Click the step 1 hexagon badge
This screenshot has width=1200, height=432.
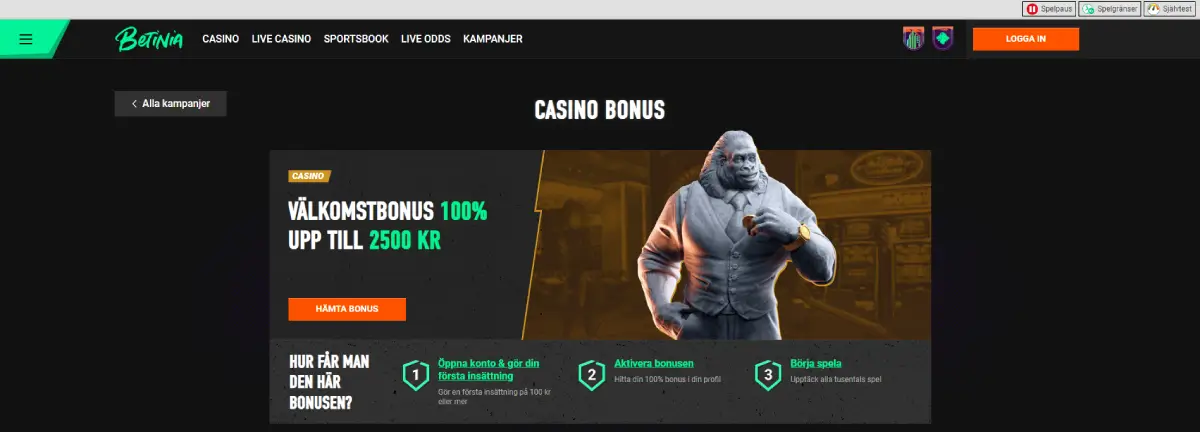415,376
